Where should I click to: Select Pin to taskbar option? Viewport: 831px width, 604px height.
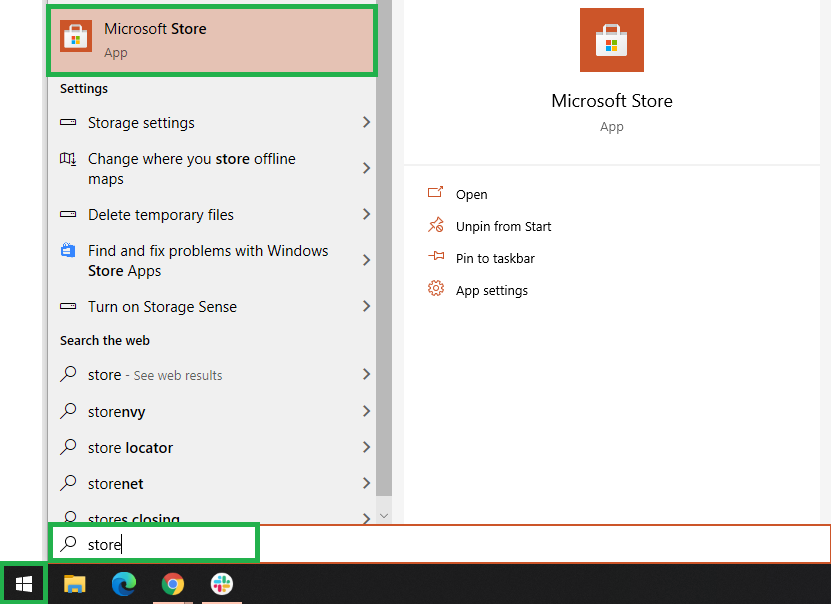point(495,259)
